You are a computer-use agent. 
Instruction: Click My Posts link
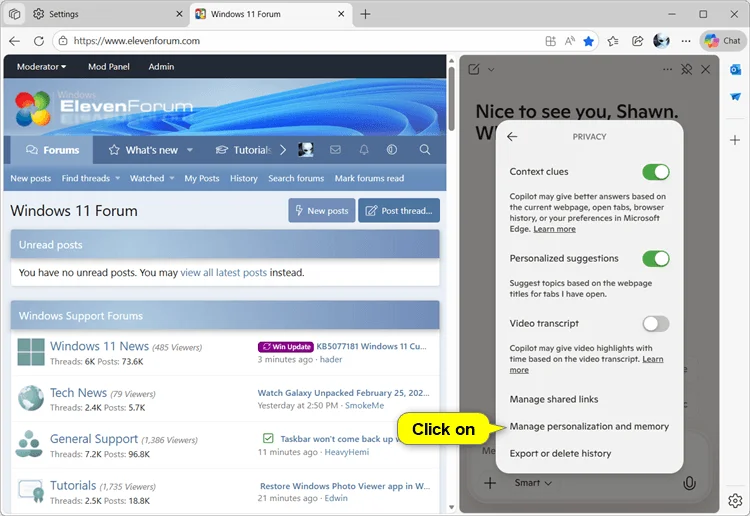click(x=202, y=178)
